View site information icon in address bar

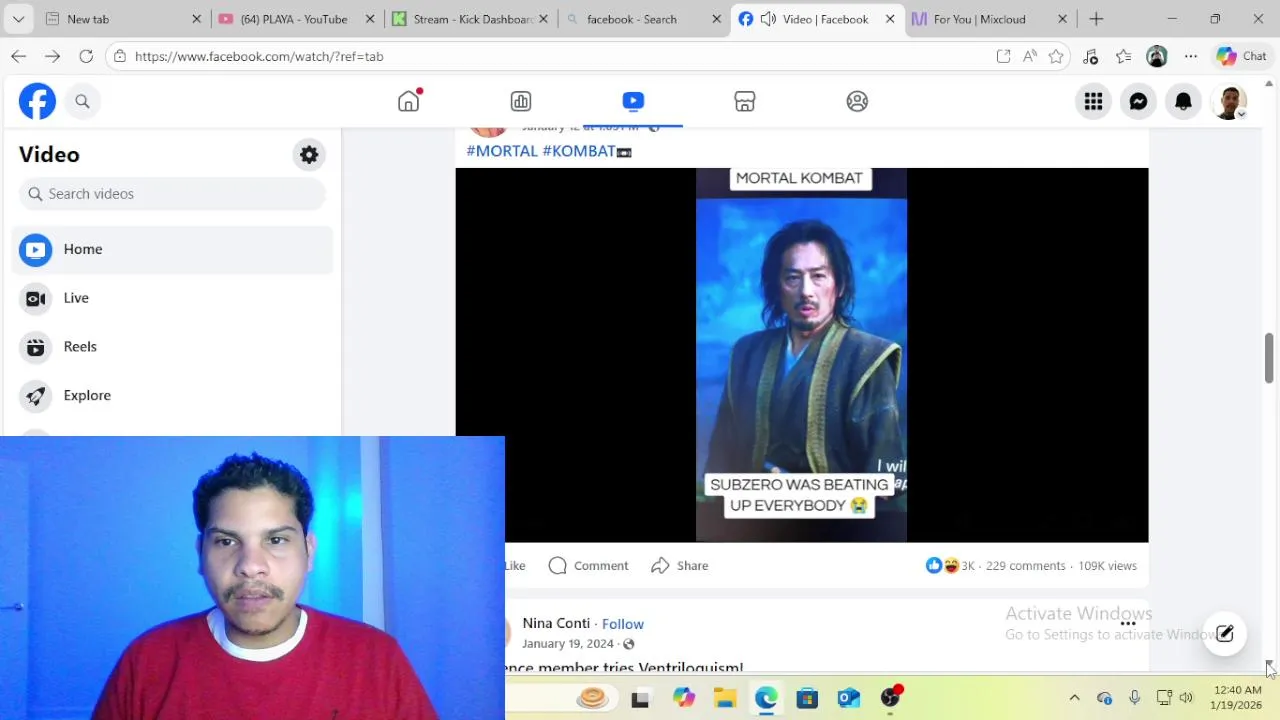point(120,57)
